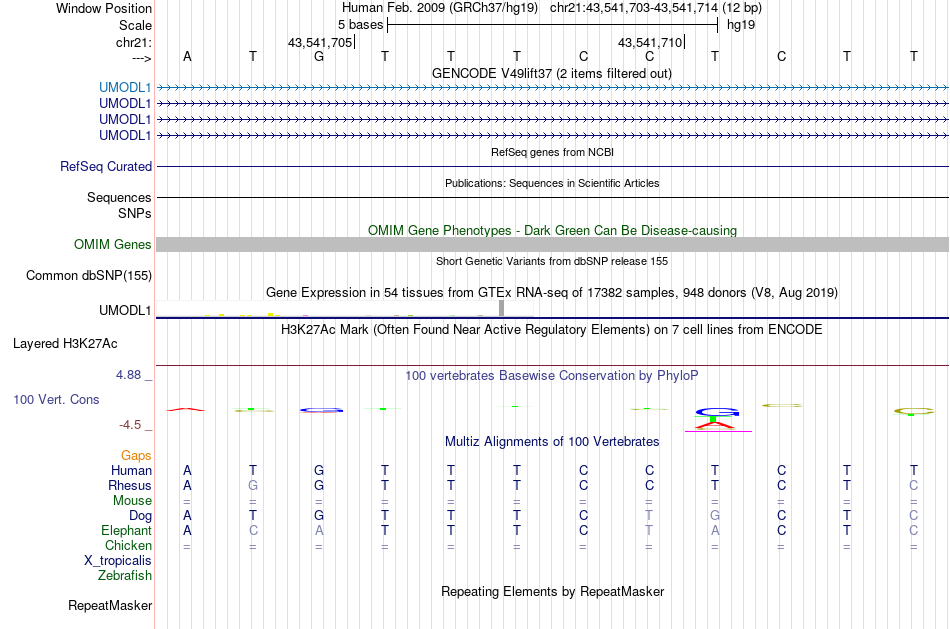
Task: Click the RepeatMasker track label
Action: 110,605
